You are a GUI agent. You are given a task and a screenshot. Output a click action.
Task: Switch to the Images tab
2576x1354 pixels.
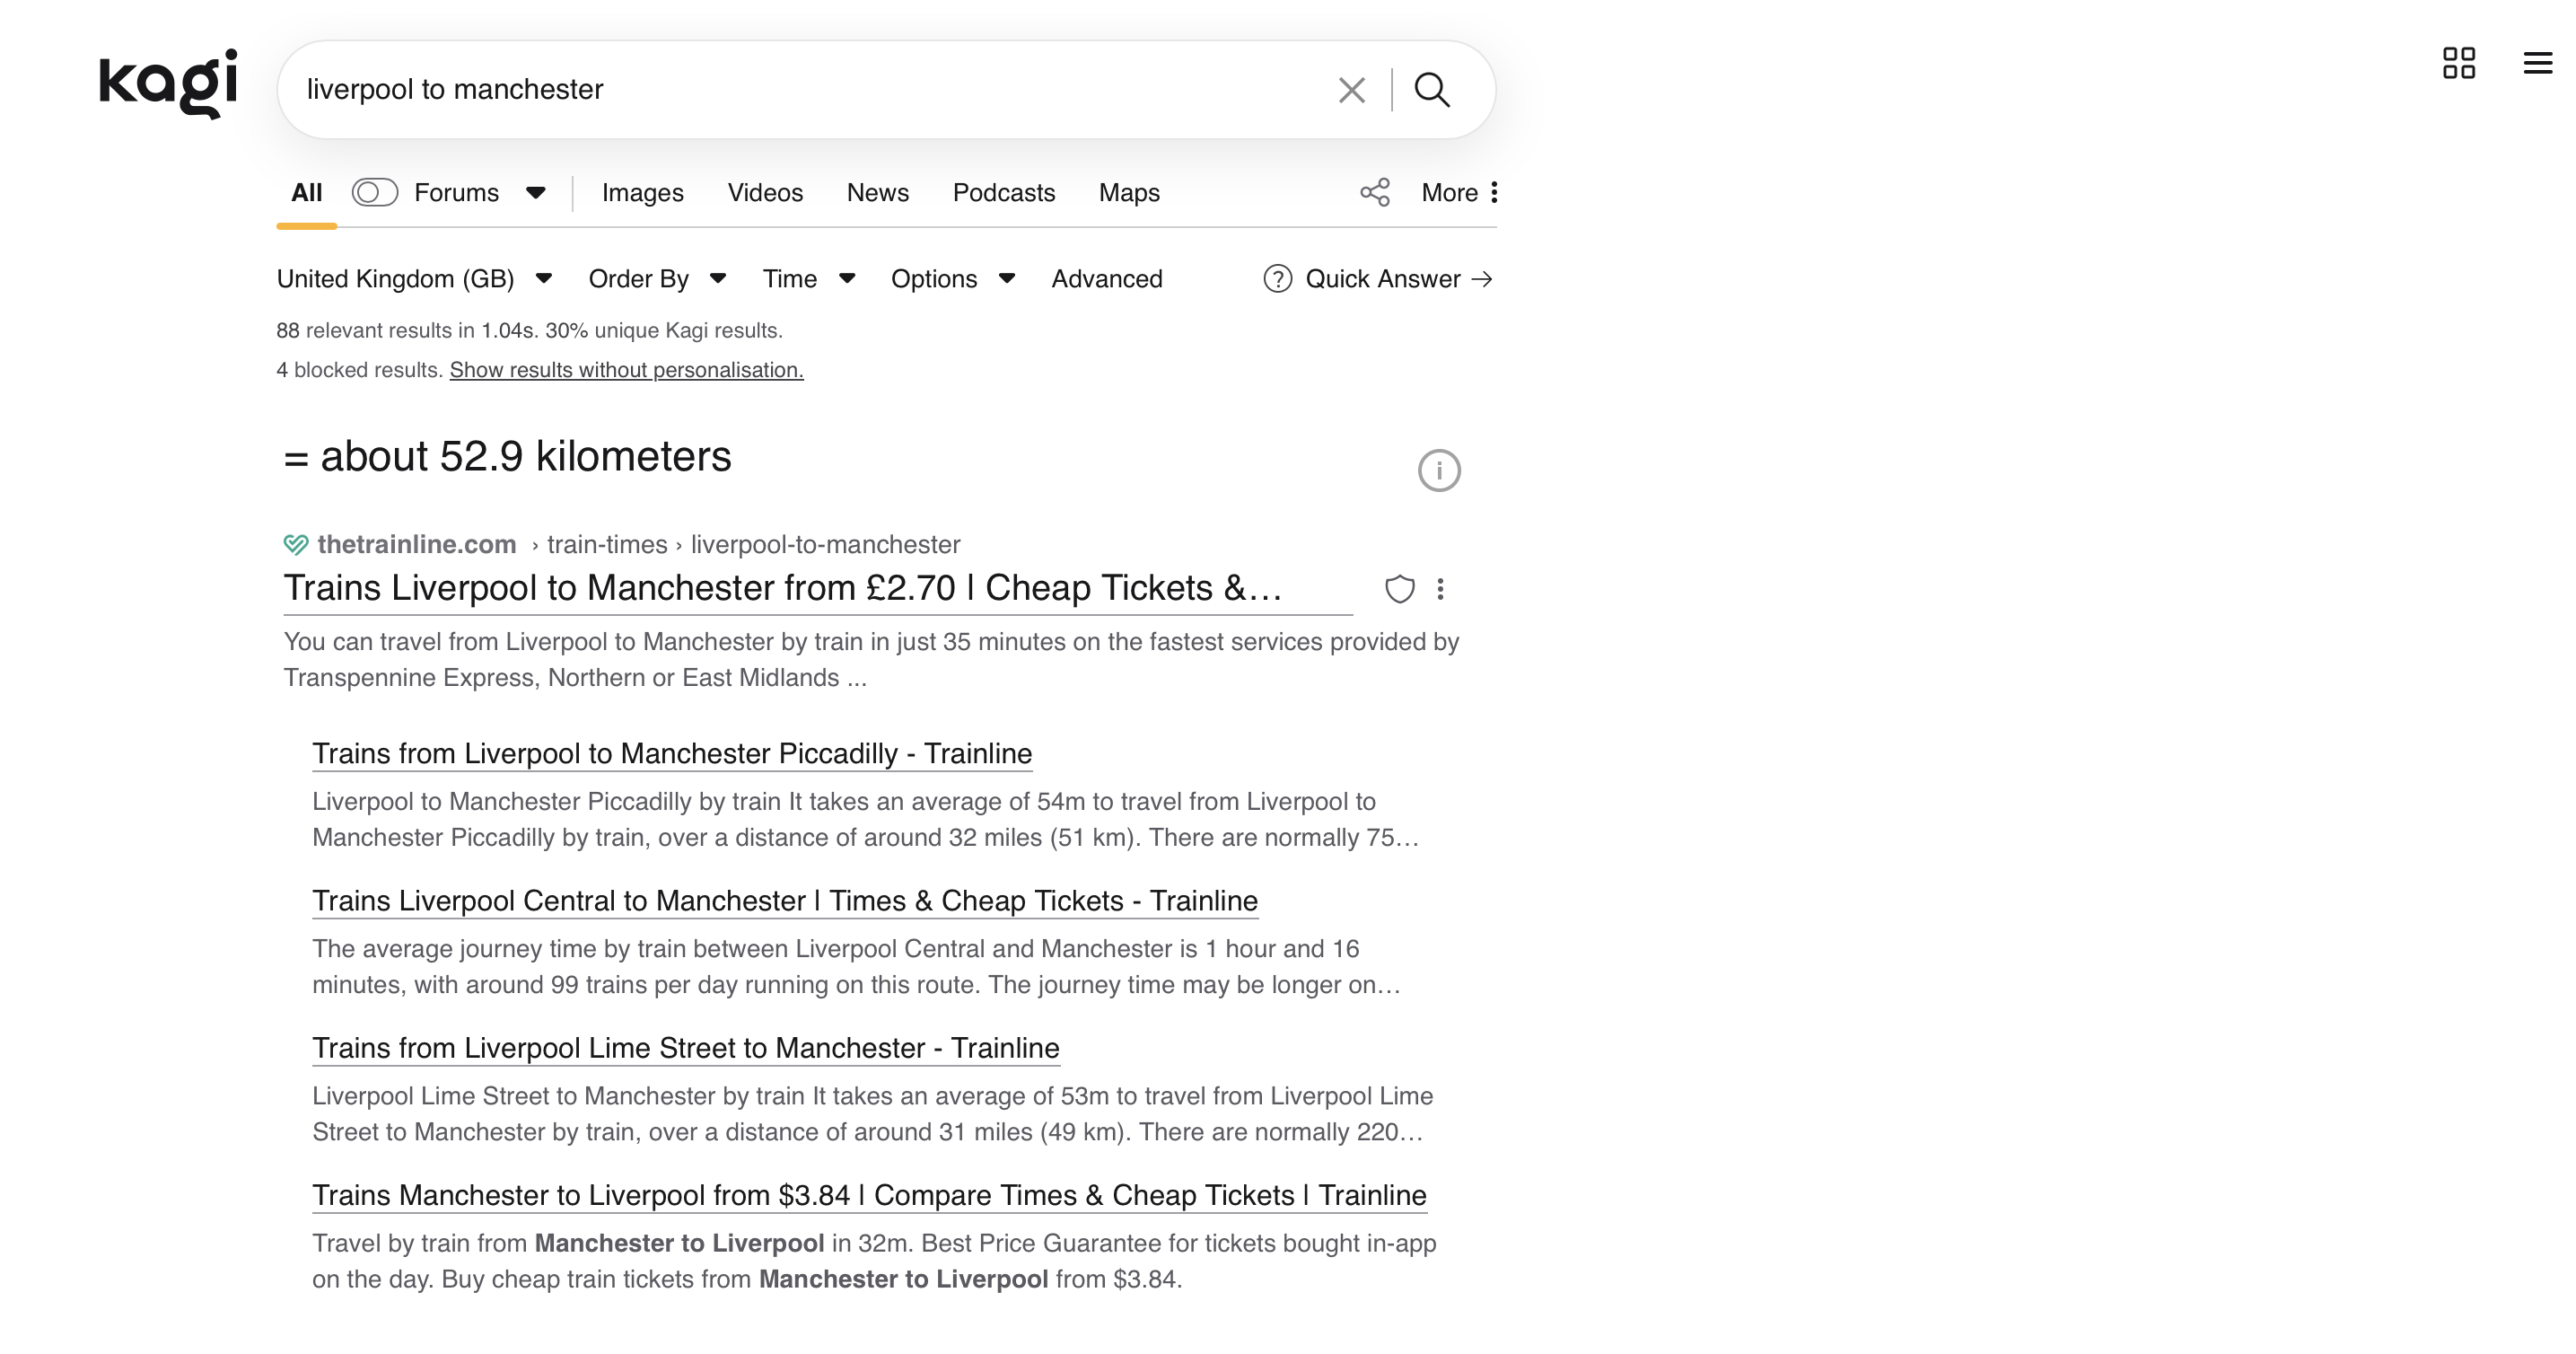click(x=642, y=192)
